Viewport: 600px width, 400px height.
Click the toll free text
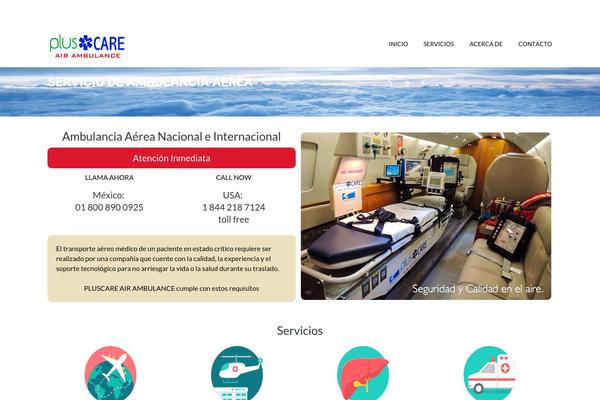pyautogui.click(x=233, y=219)
